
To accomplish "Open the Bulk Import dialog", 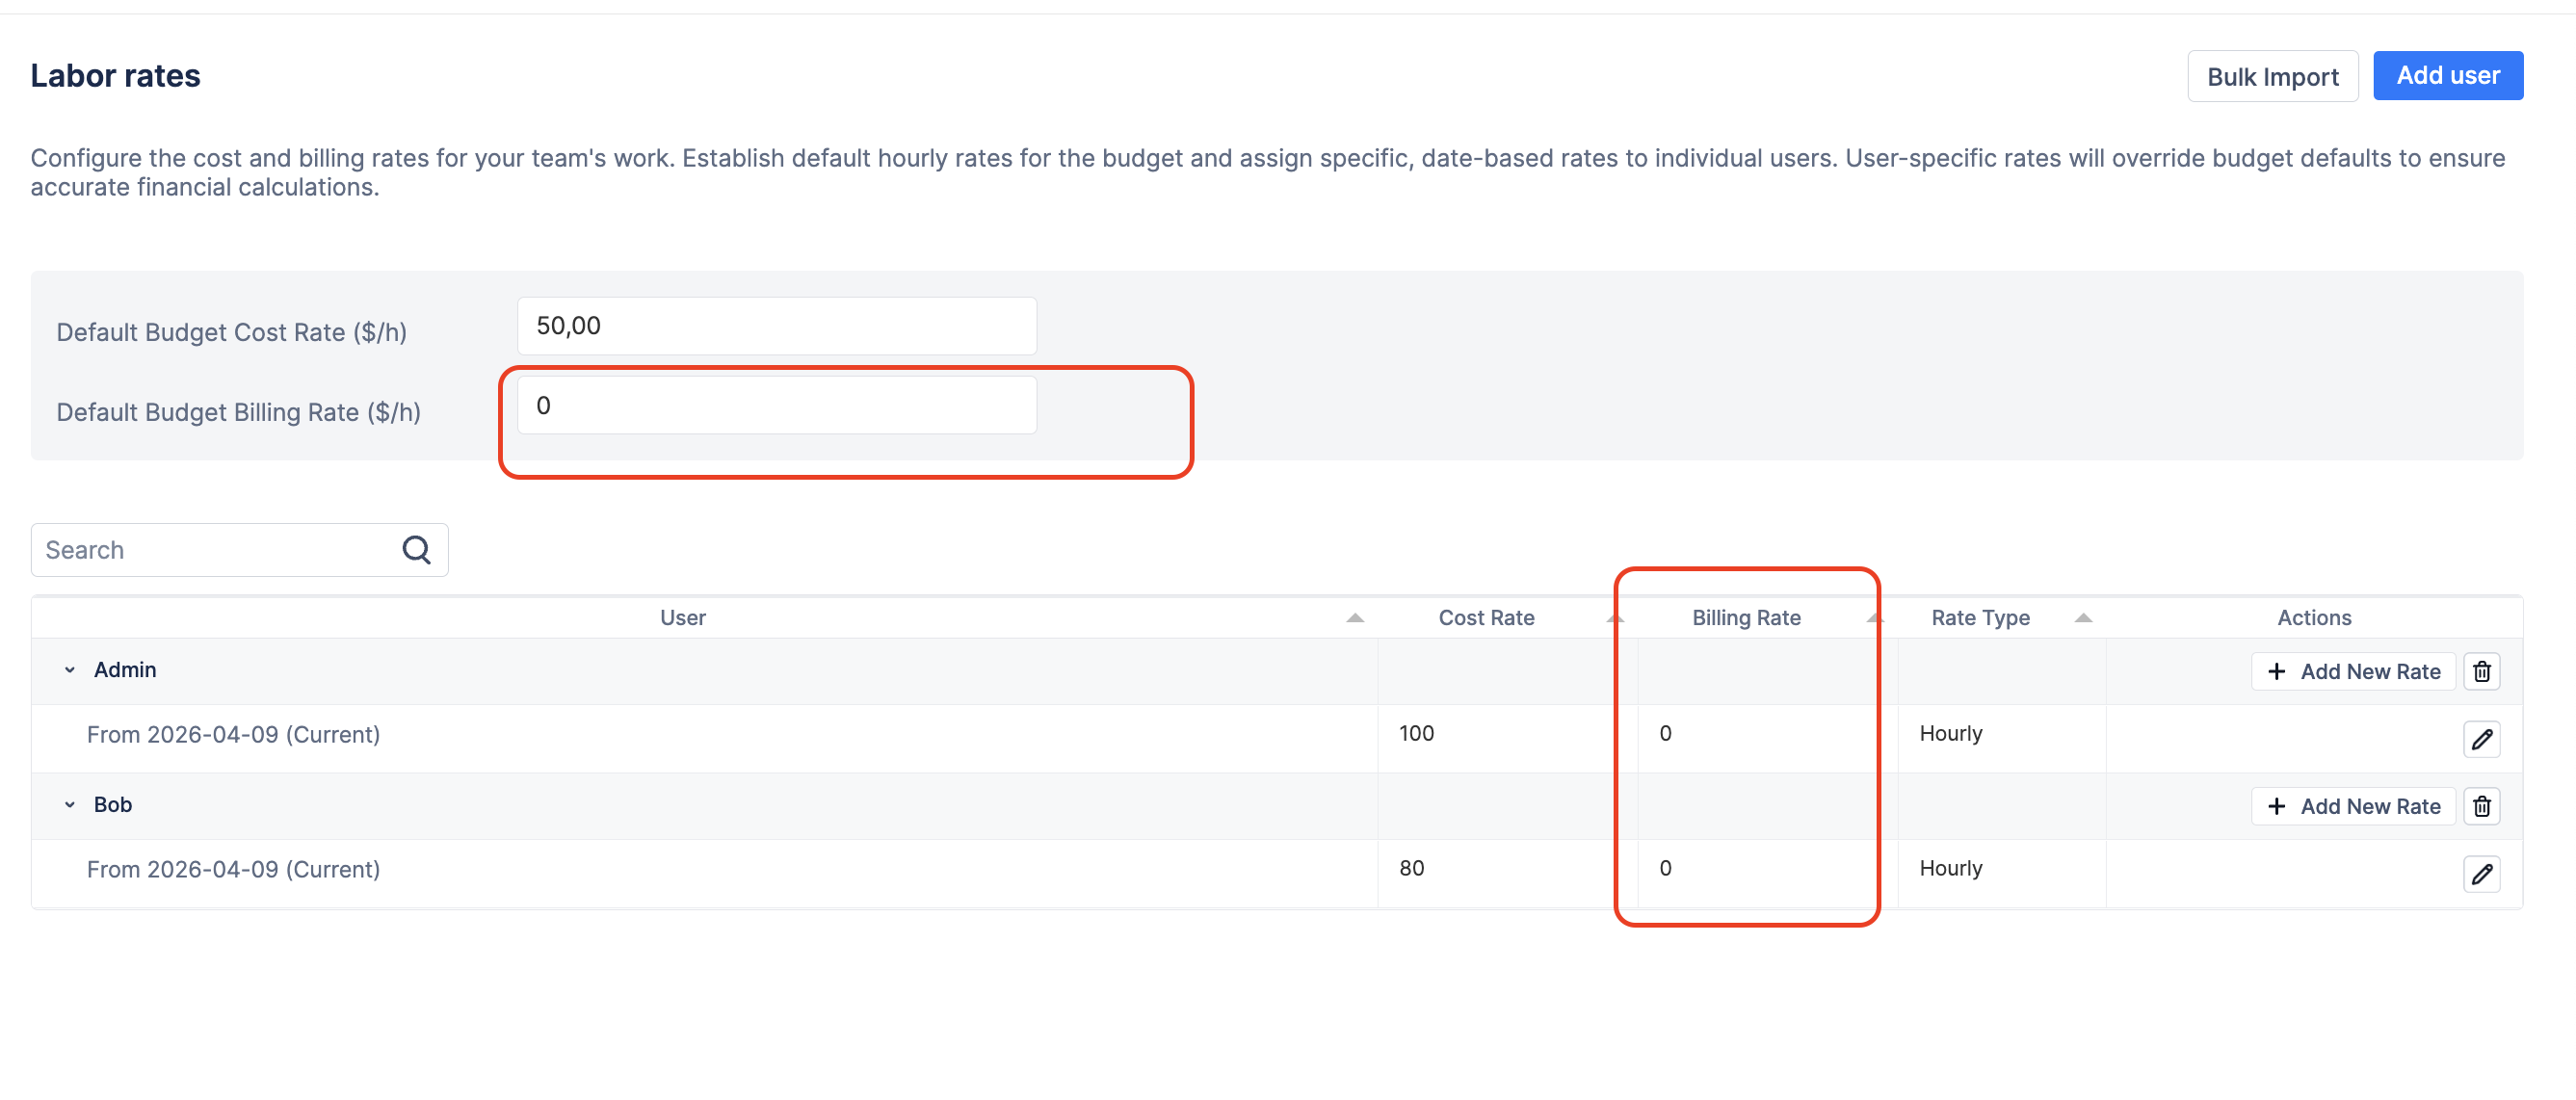I will pyautogui.click(x=2271, y=76).
